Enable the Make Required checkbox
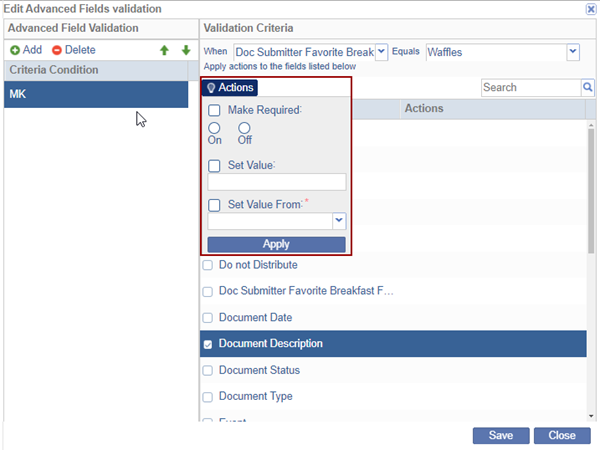 coord(214,110)
